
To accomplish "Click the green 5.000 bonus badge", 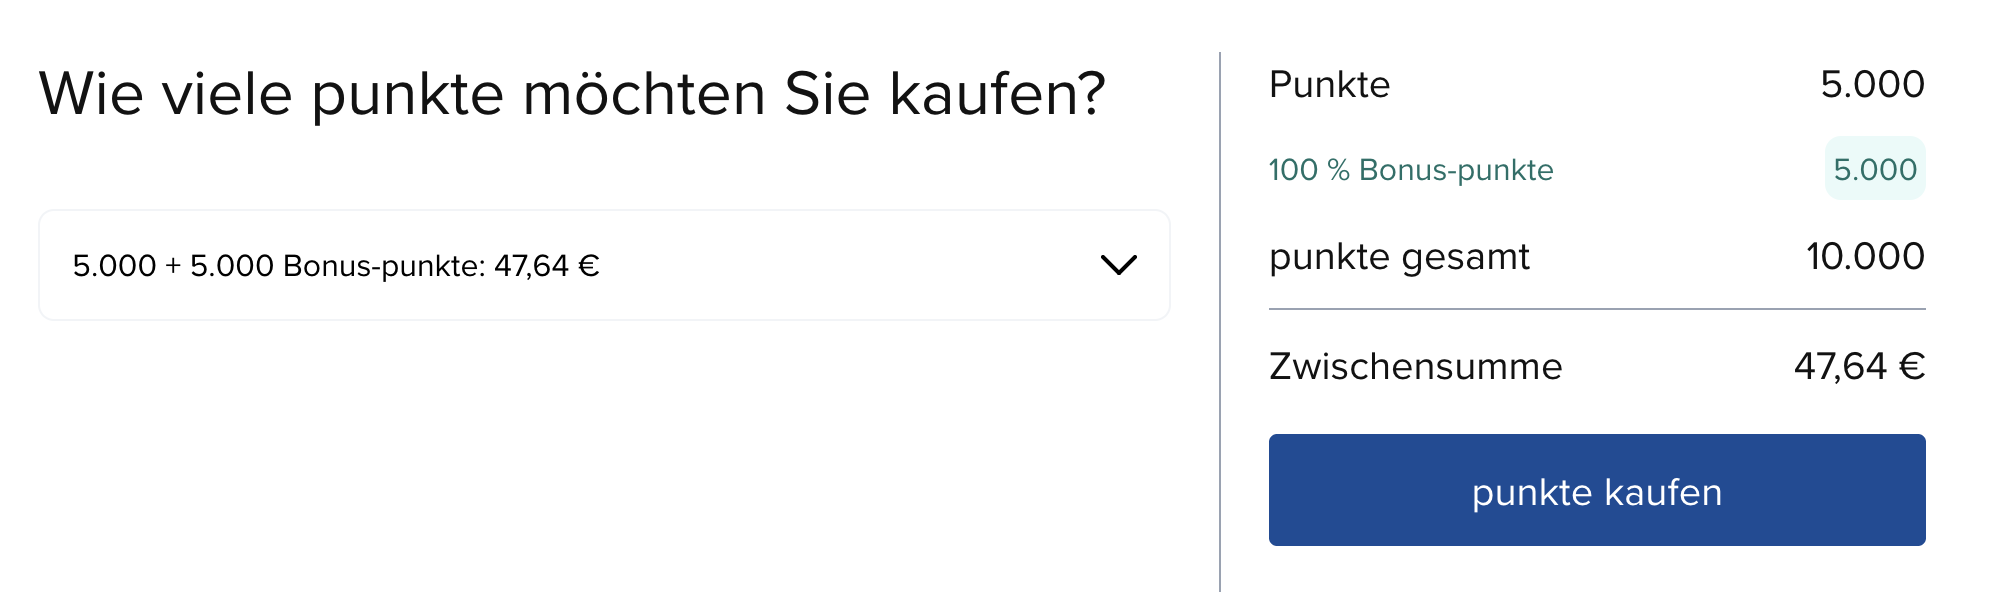I will click(x=1874, y=169).
